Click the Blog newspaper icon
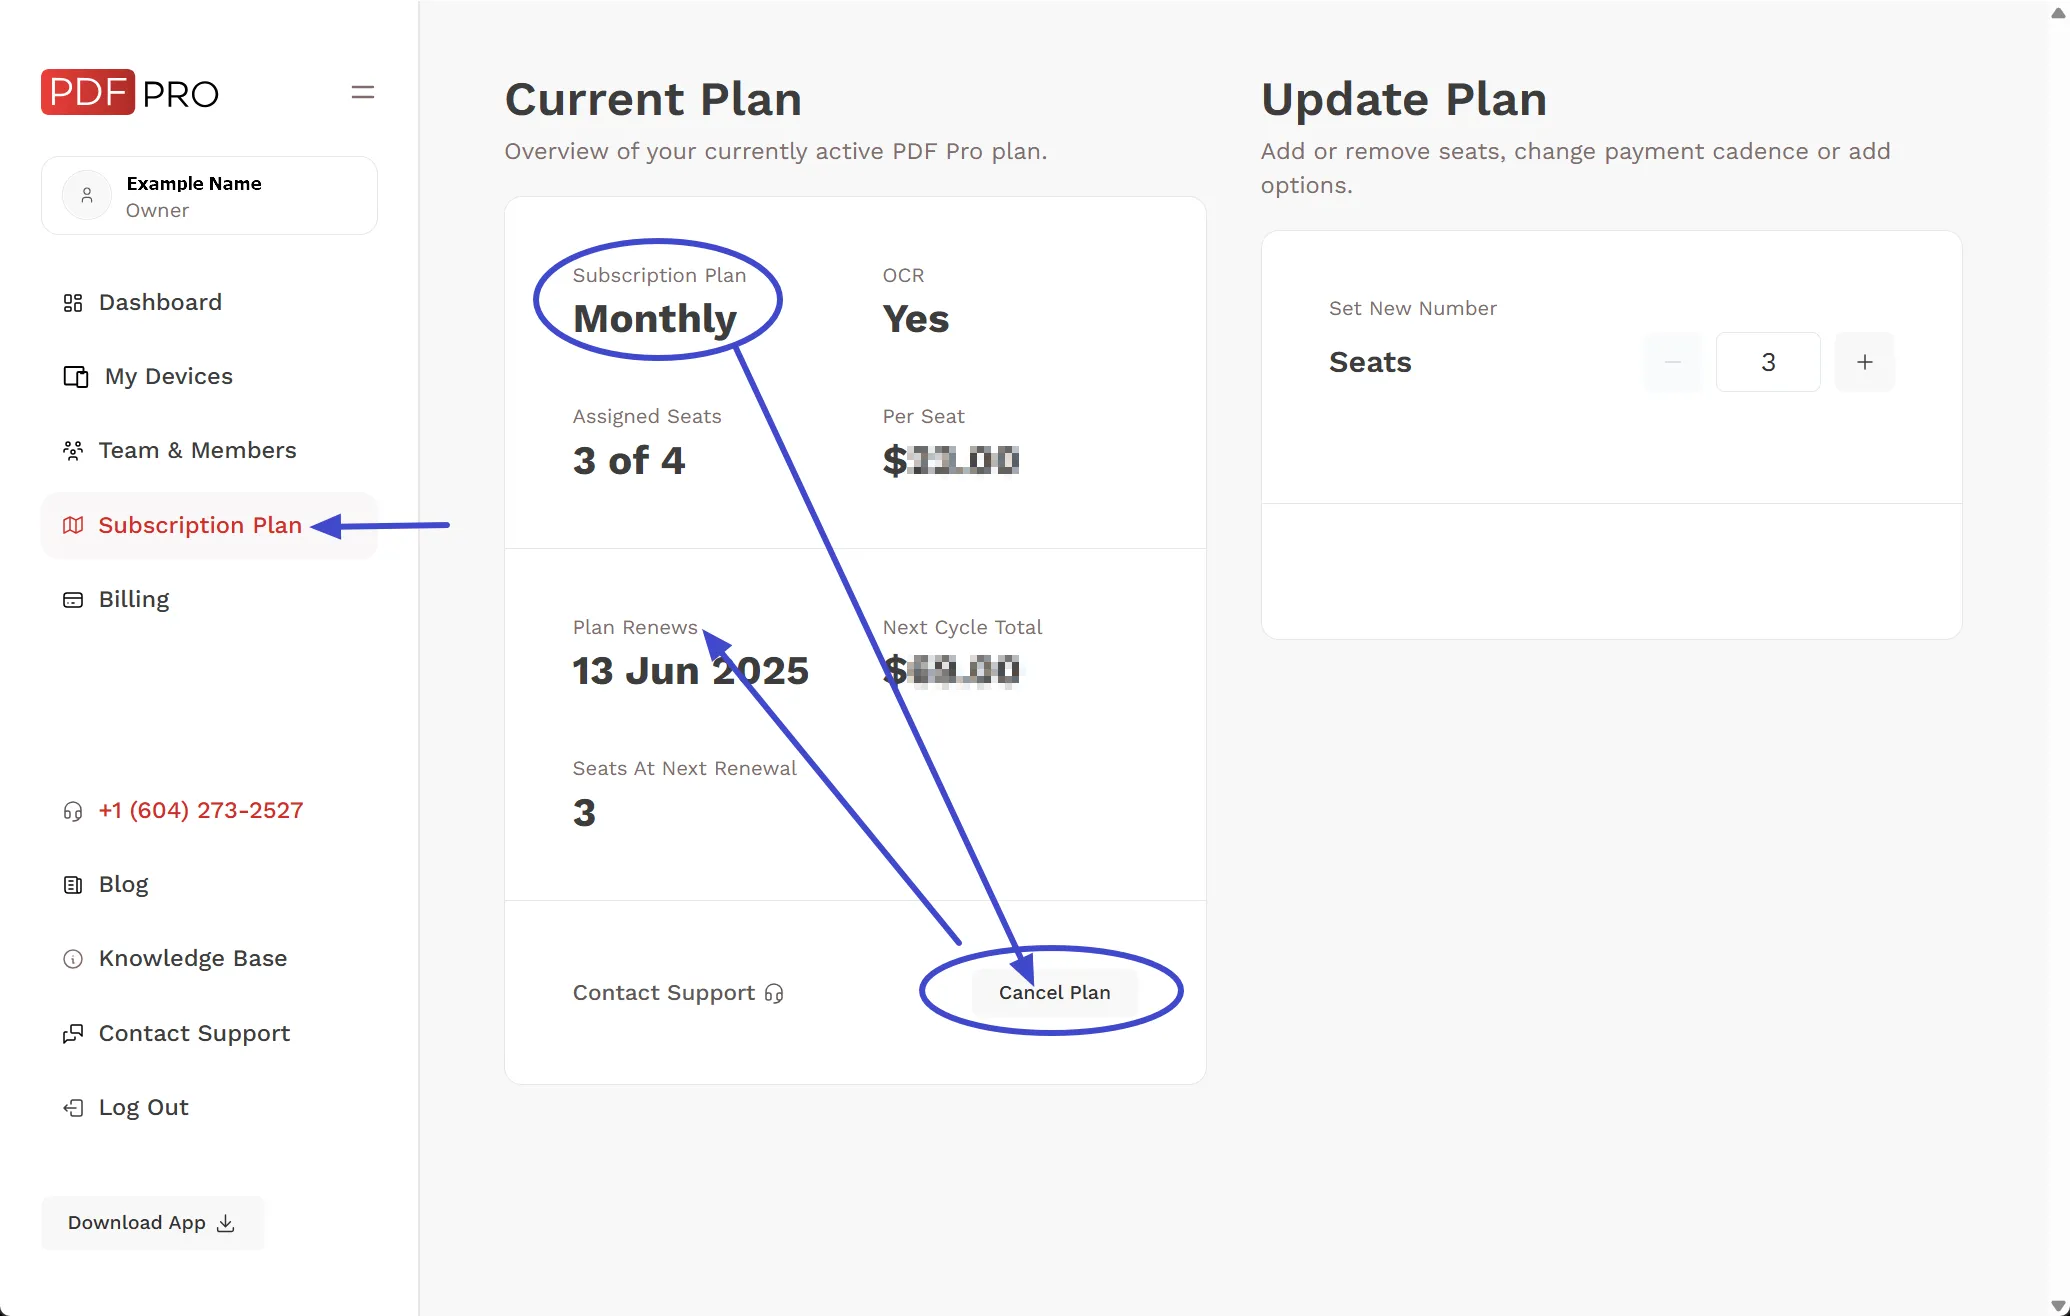 click(73, 885)
